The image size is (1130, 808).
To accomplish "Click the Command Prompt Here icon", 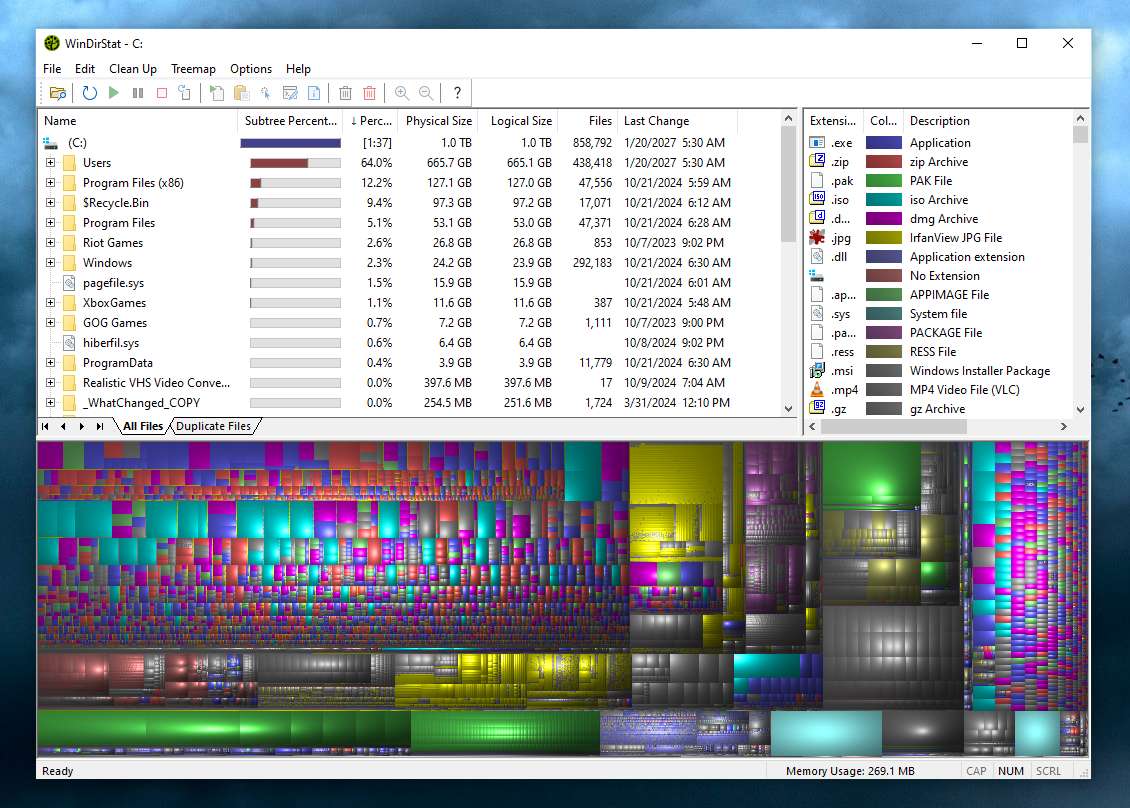I will 290,93.
